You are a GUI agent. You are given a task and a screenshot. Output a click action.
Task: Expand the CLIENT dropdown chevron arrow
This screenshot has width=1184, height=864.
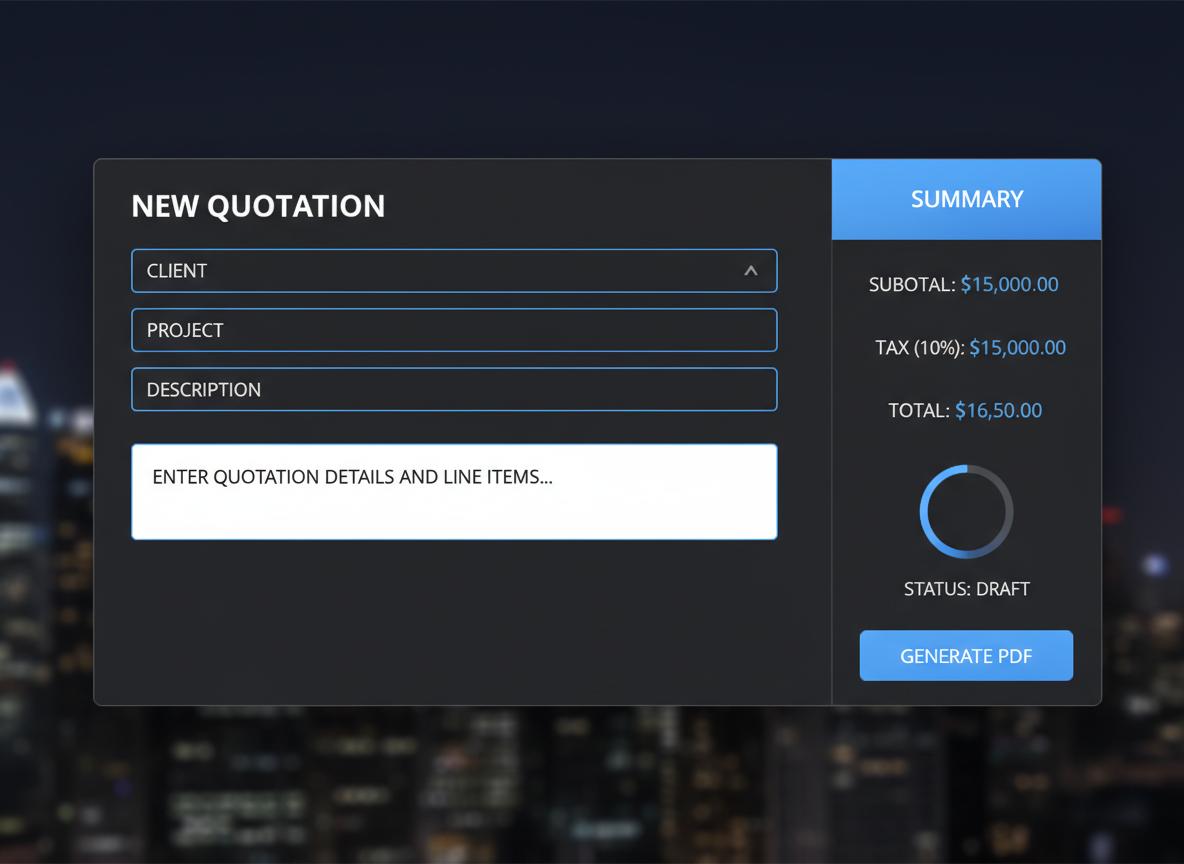pos(750,271)
